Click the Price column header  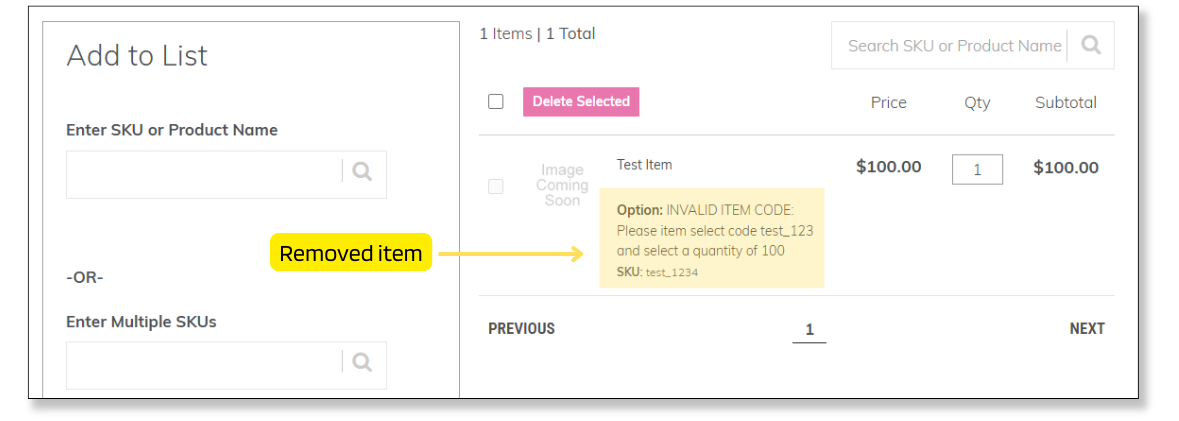(888, 102)
